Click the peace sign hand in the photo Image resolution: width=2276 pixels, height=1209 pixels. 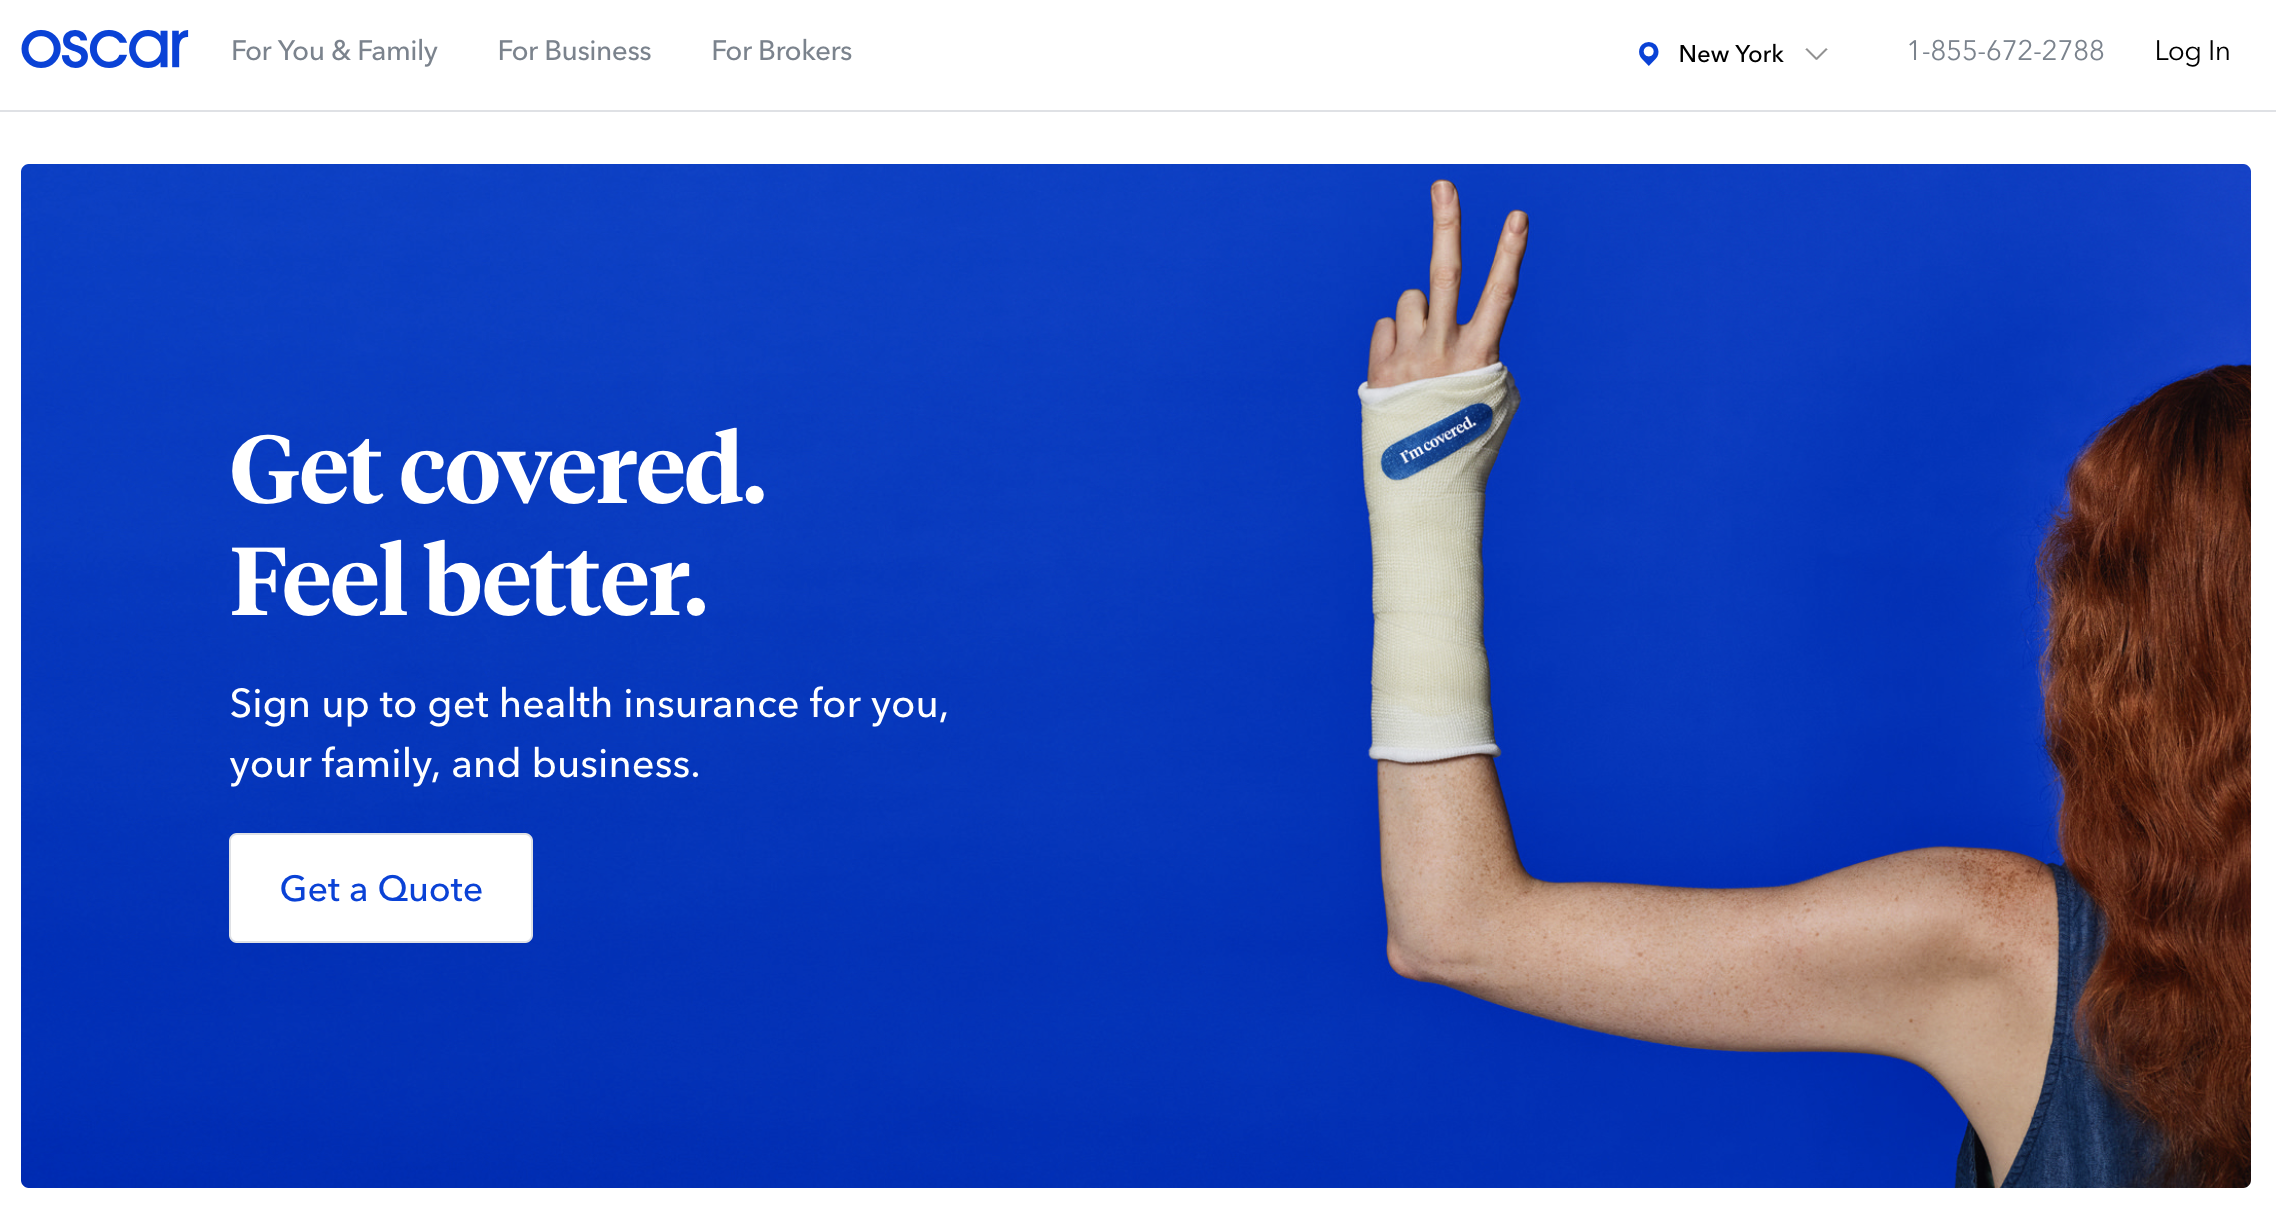1450,285
